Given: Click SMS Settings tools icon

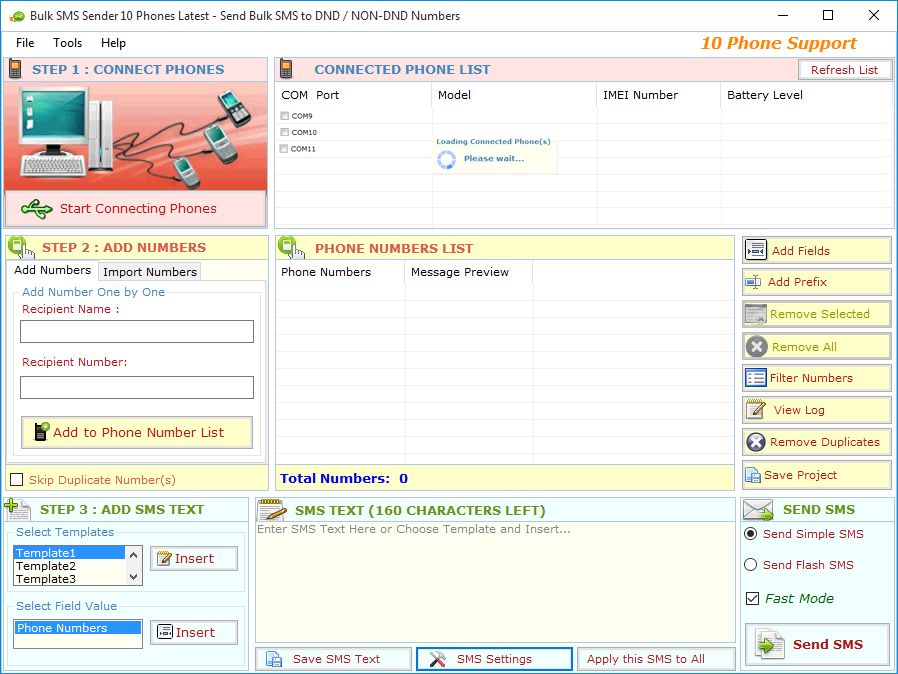Looking at the screenshot, I should 437,659.
